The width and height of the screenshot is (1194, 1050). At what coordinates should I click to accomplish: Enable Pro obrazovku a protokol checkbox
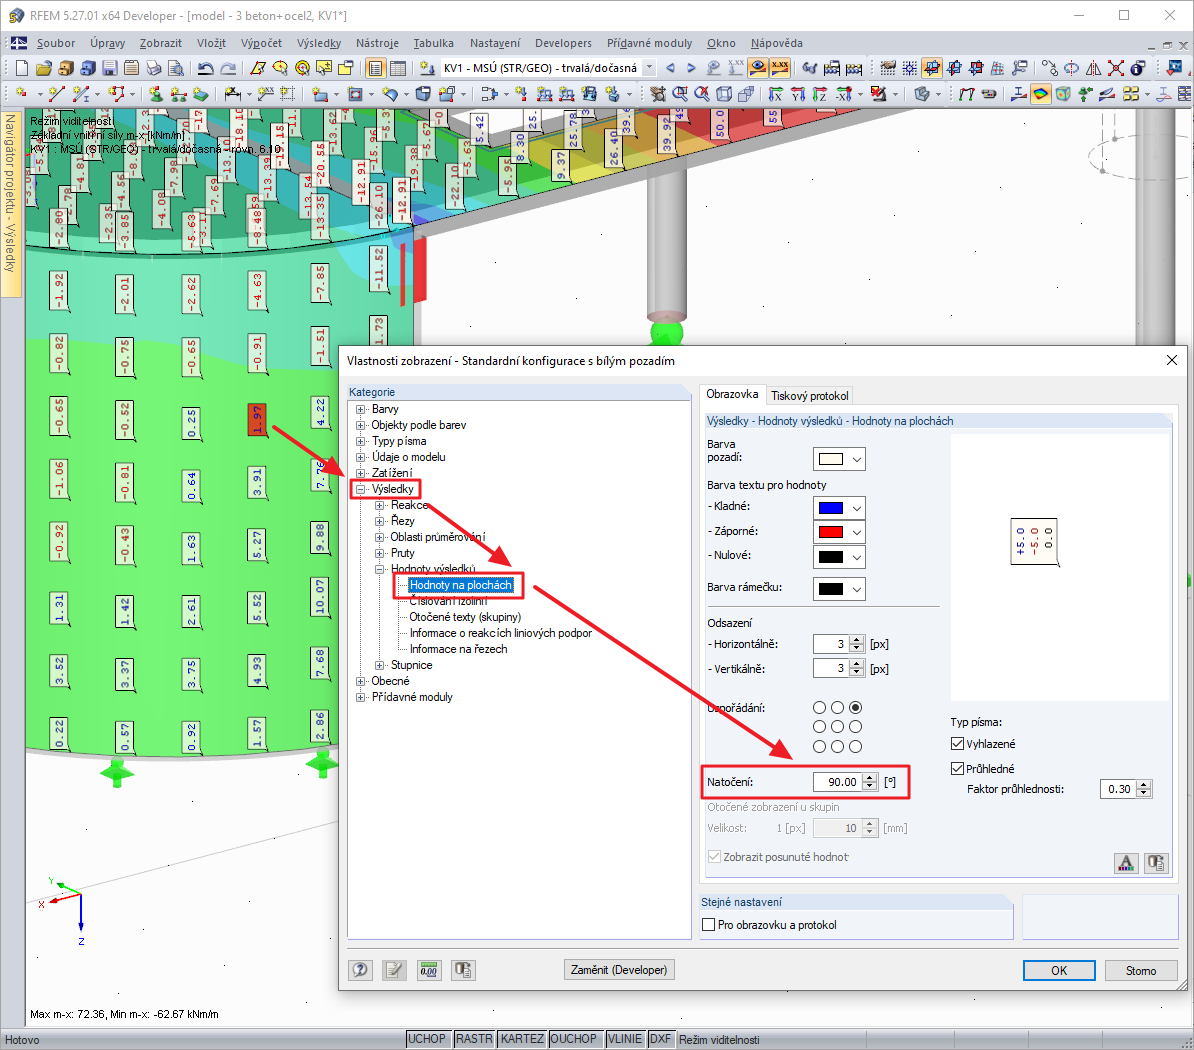click(x=709, y=924)
